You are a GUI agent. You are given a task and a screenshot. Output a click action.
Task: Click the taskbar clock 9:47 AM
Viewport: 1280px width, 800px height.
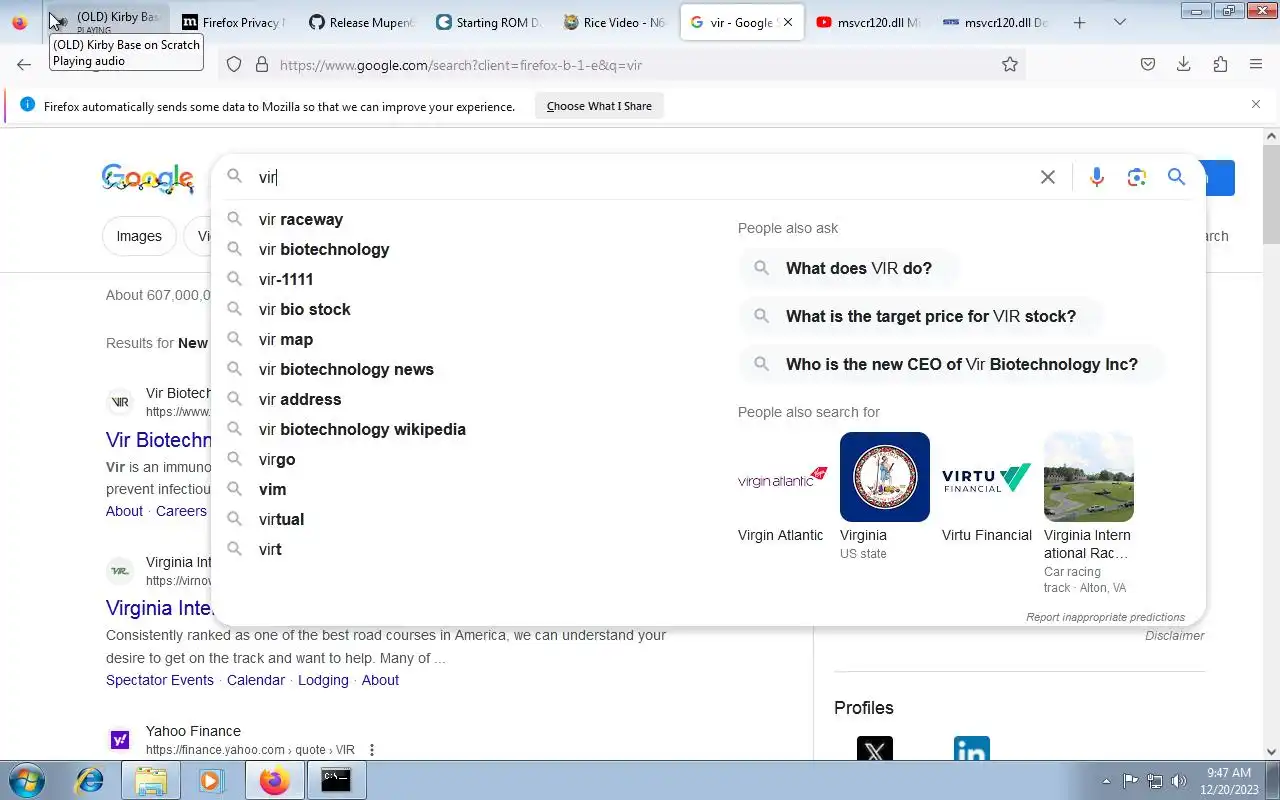pyautogui.click(x=1228, y=773)
